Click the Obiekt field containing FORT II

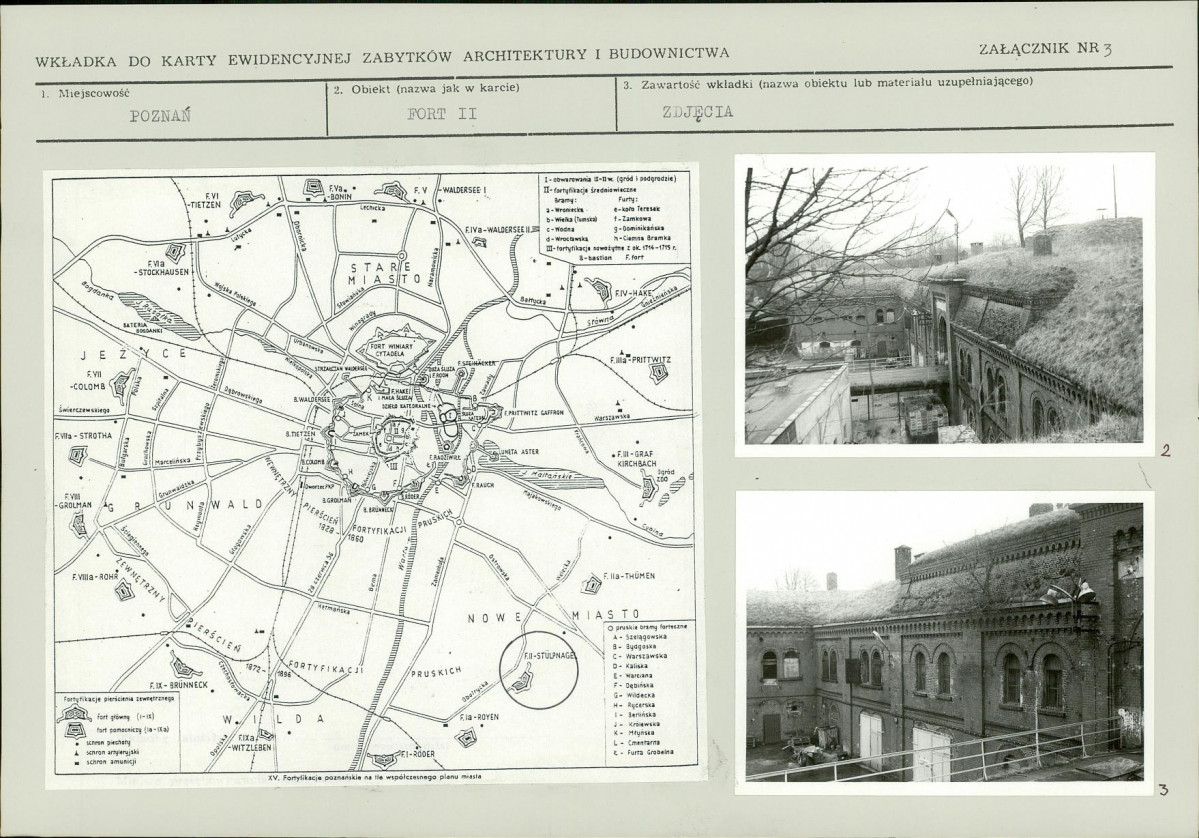tap(472, 109)
